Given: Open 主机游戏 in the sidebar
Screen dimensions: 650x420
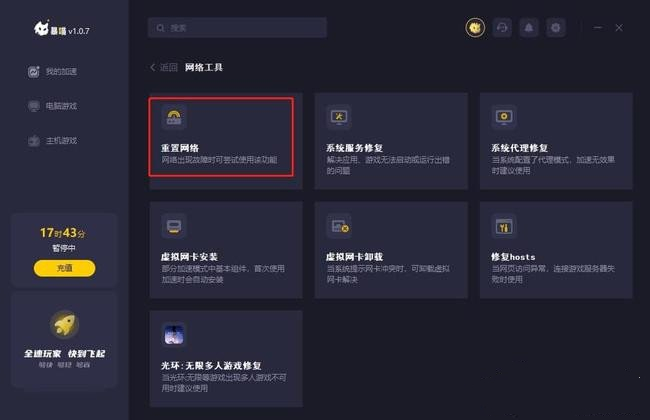Looking at the screenshot, I should [53, 141].
